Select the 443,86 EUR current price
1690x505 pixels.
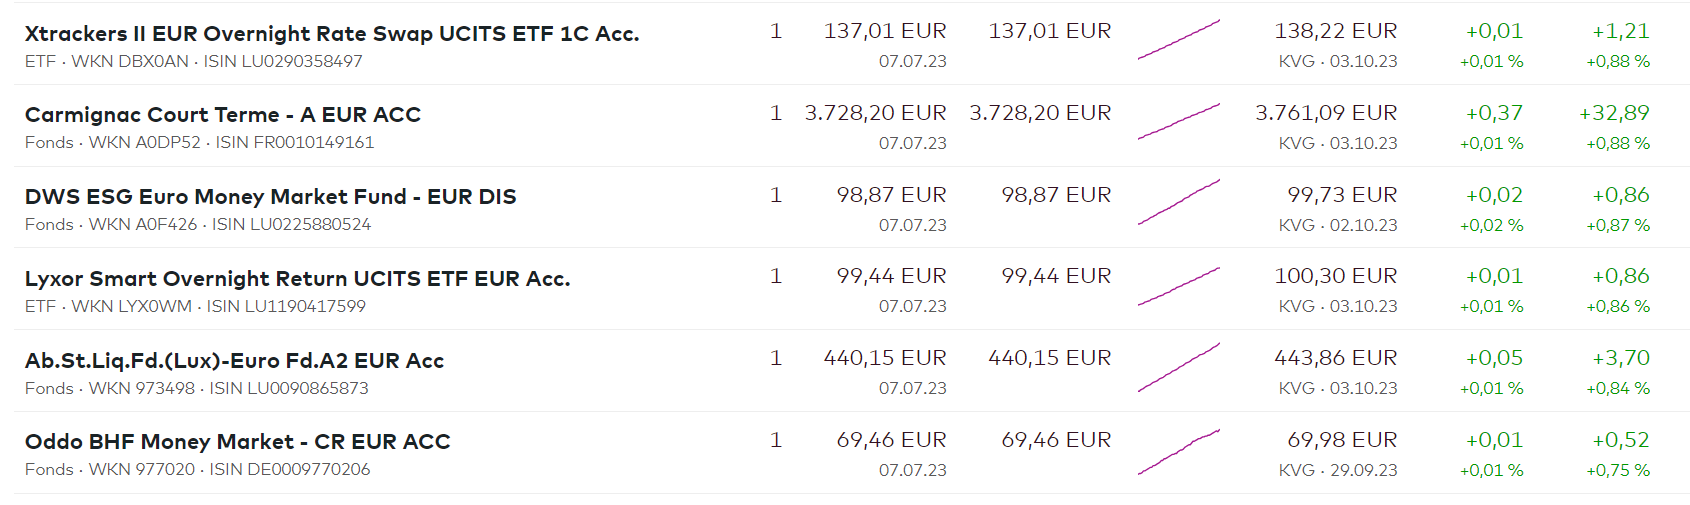1335,358
